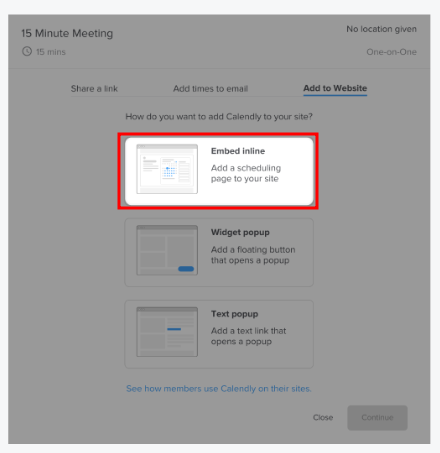Image resolution: width=440 pixels, height=453 pixels.
Task: Click the 15 Minute Meeting title
Action: coord(67,33)
